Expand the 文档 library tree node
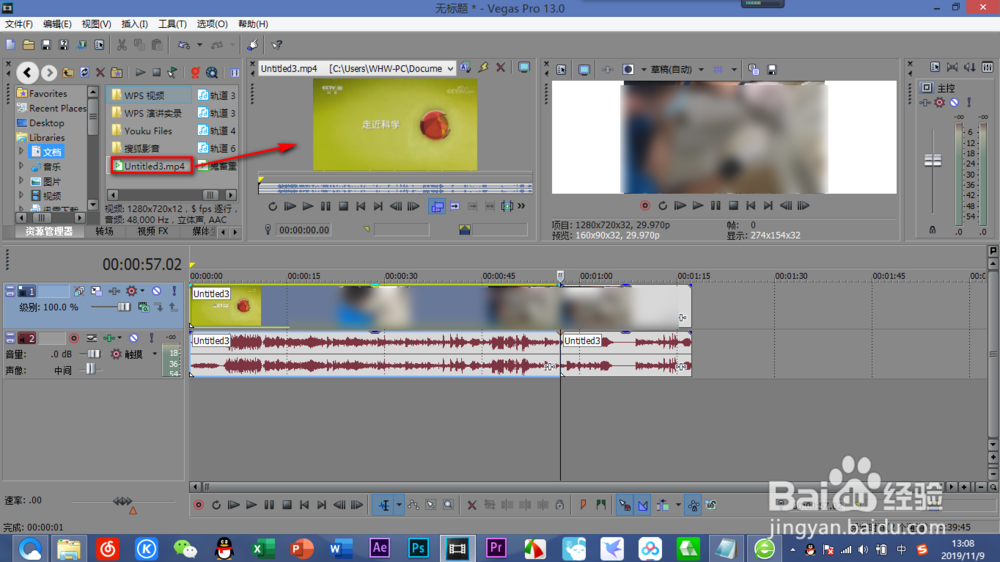The width and height of the screenshot is (1000, 562). tap(21, 152)
